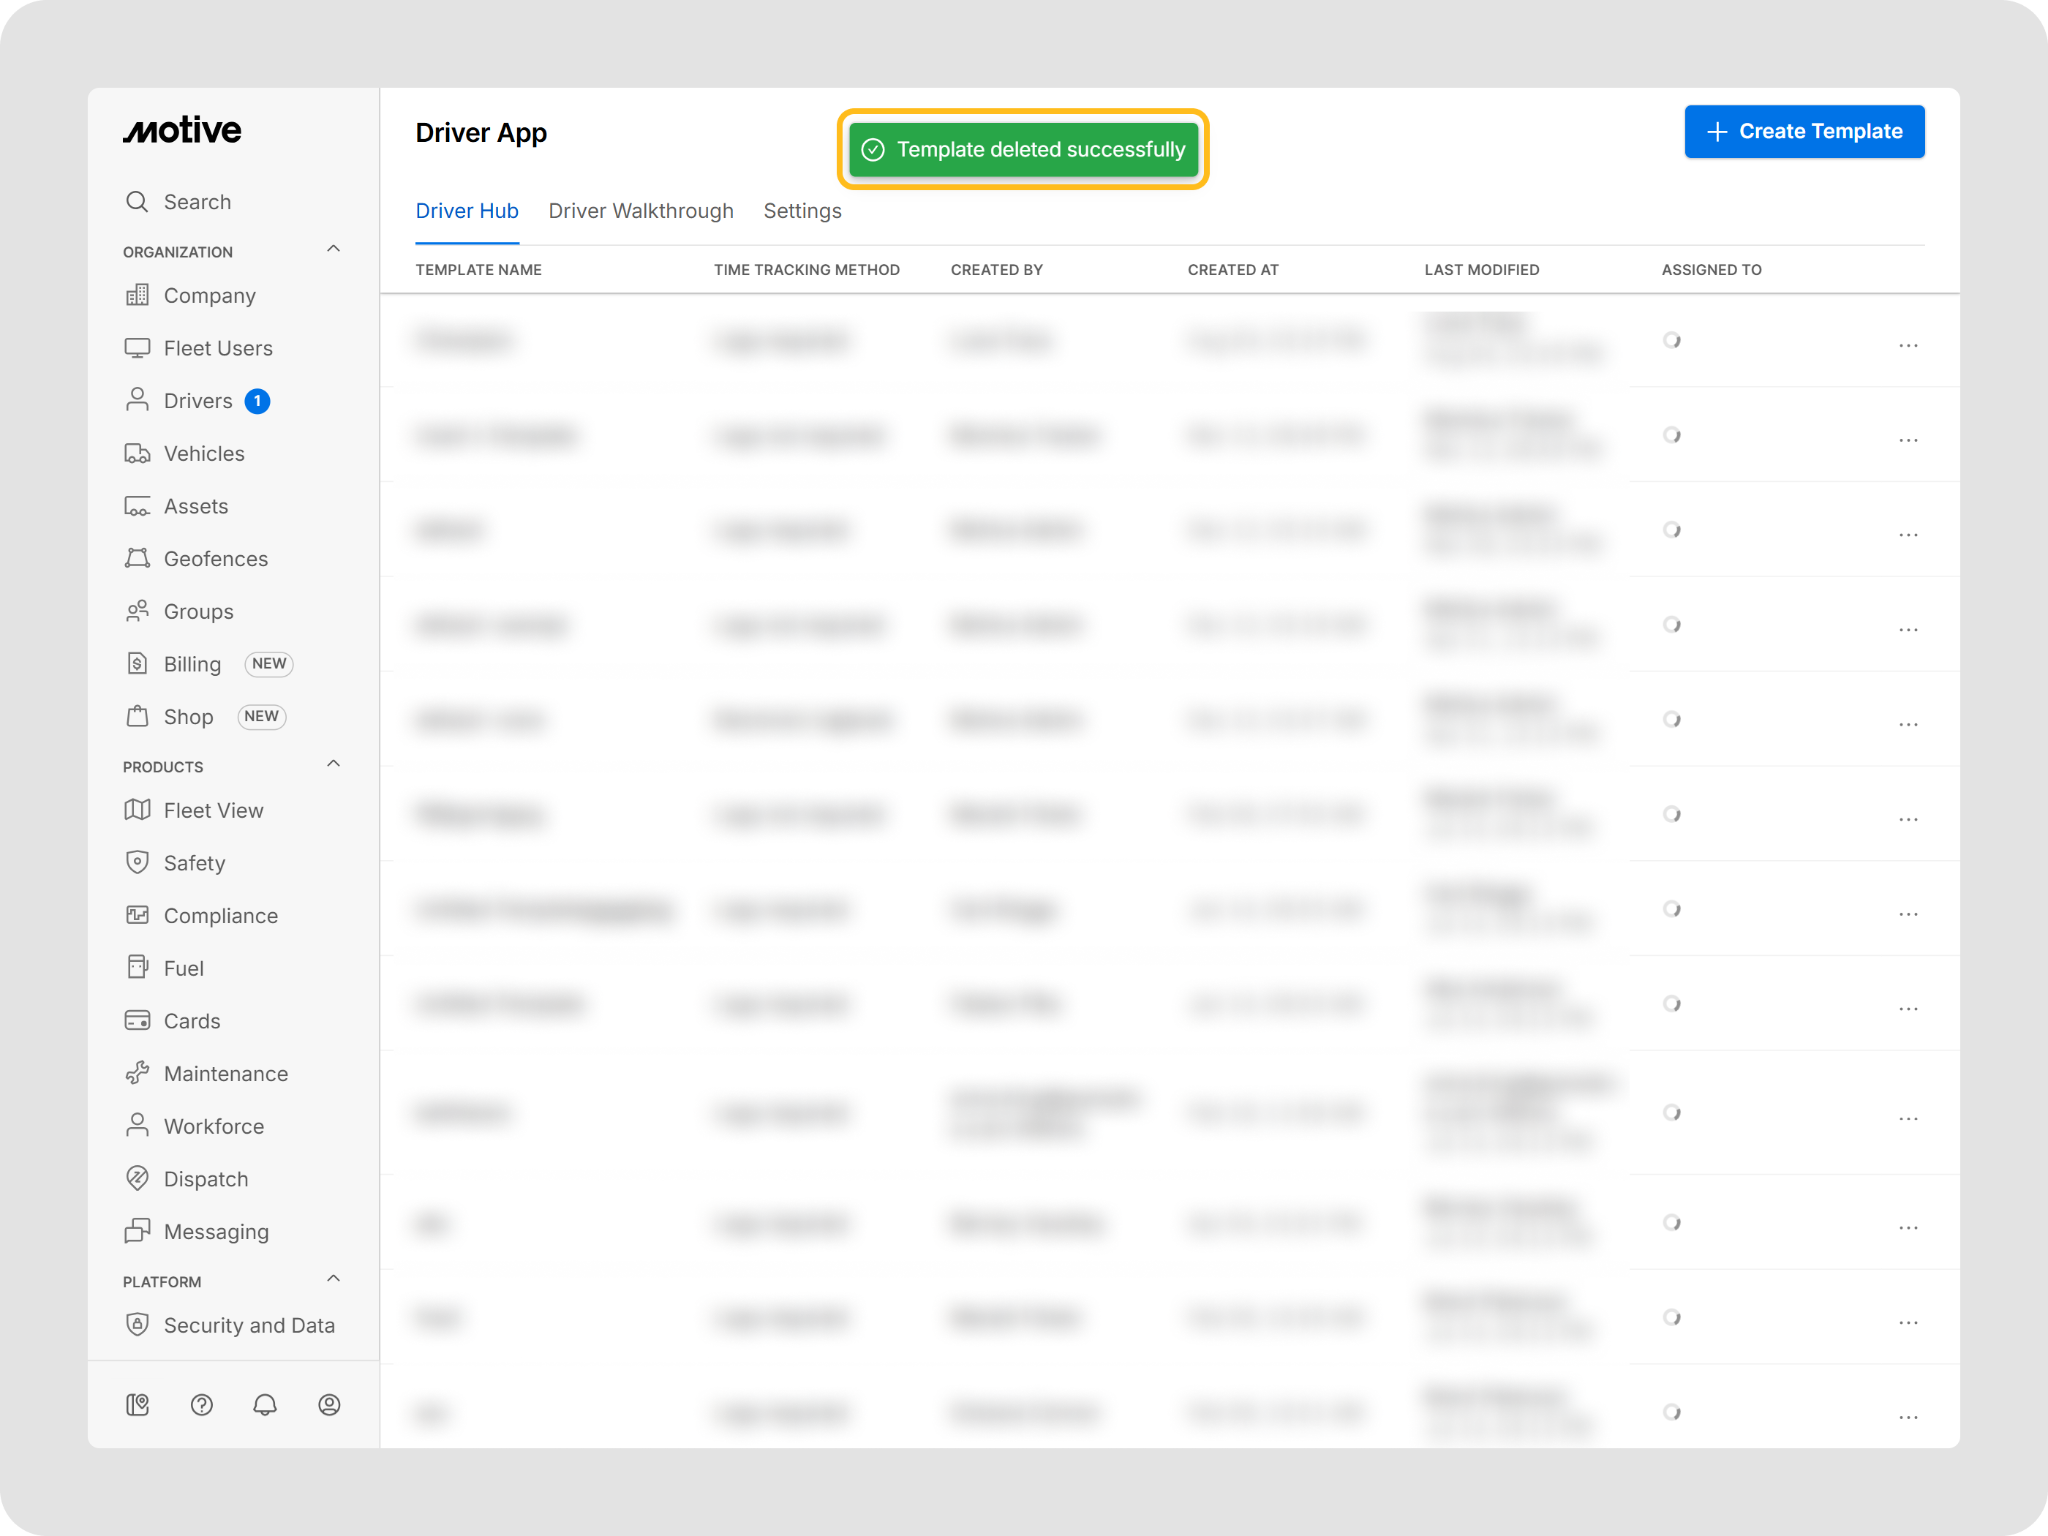Screen dimensions: 2048x1536
Task: Click the Dispatch icon in sidebar
Action: point(137,1178)
